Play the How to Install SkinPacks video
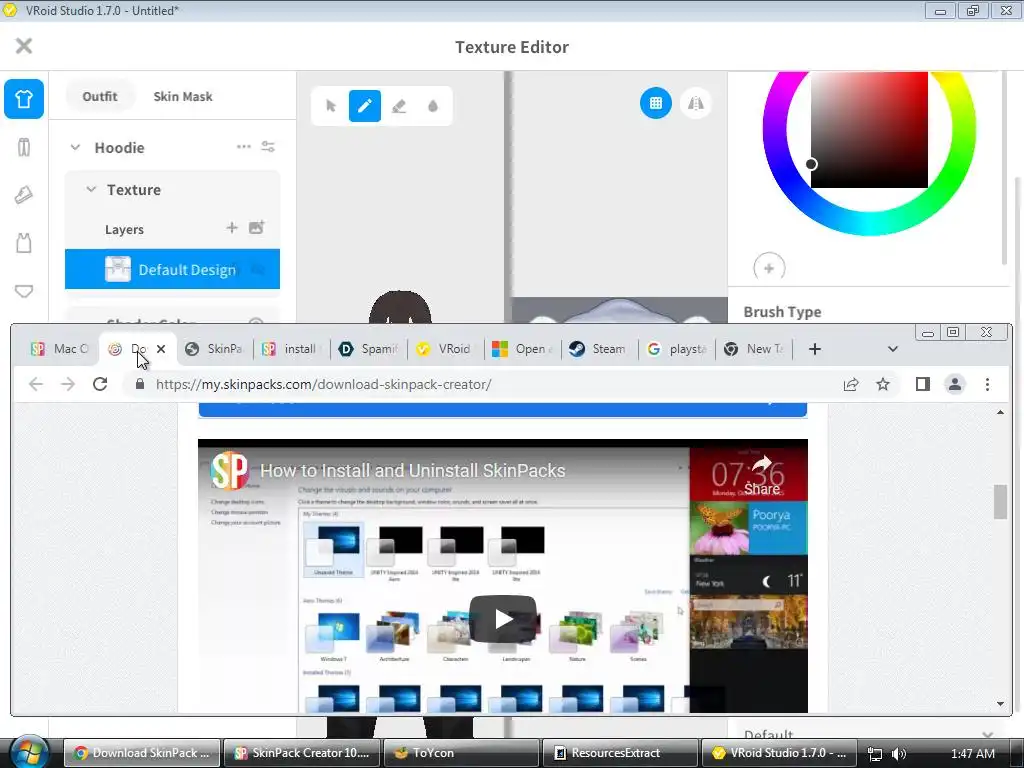1024x768 pixels. 503,618
